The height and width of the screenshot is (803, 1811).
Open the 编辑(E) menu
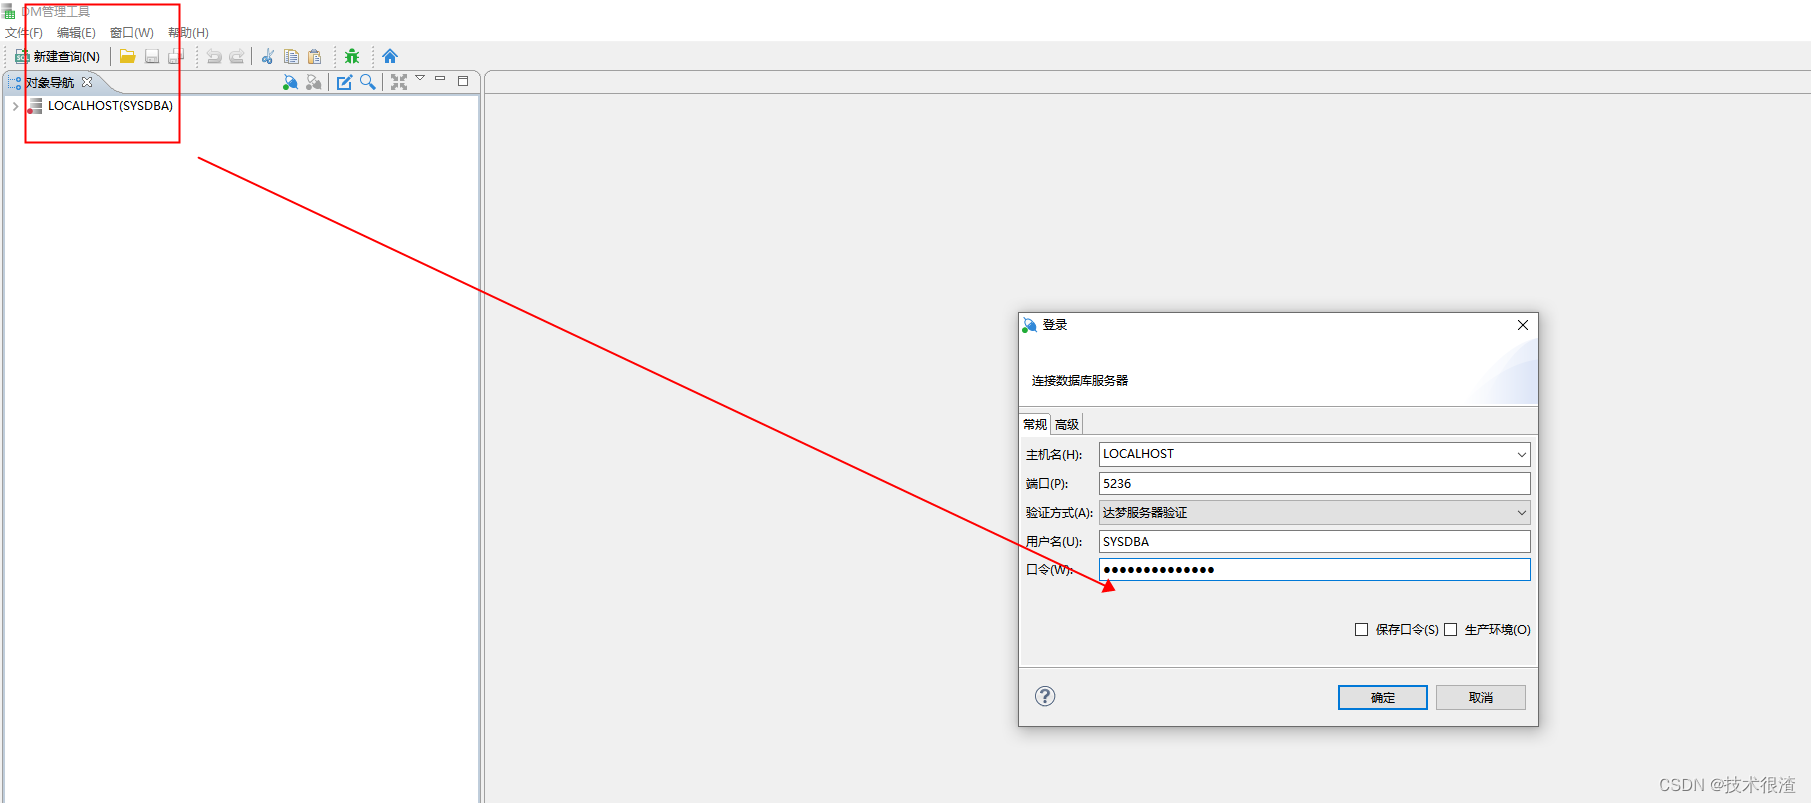[x=76, y=33]
